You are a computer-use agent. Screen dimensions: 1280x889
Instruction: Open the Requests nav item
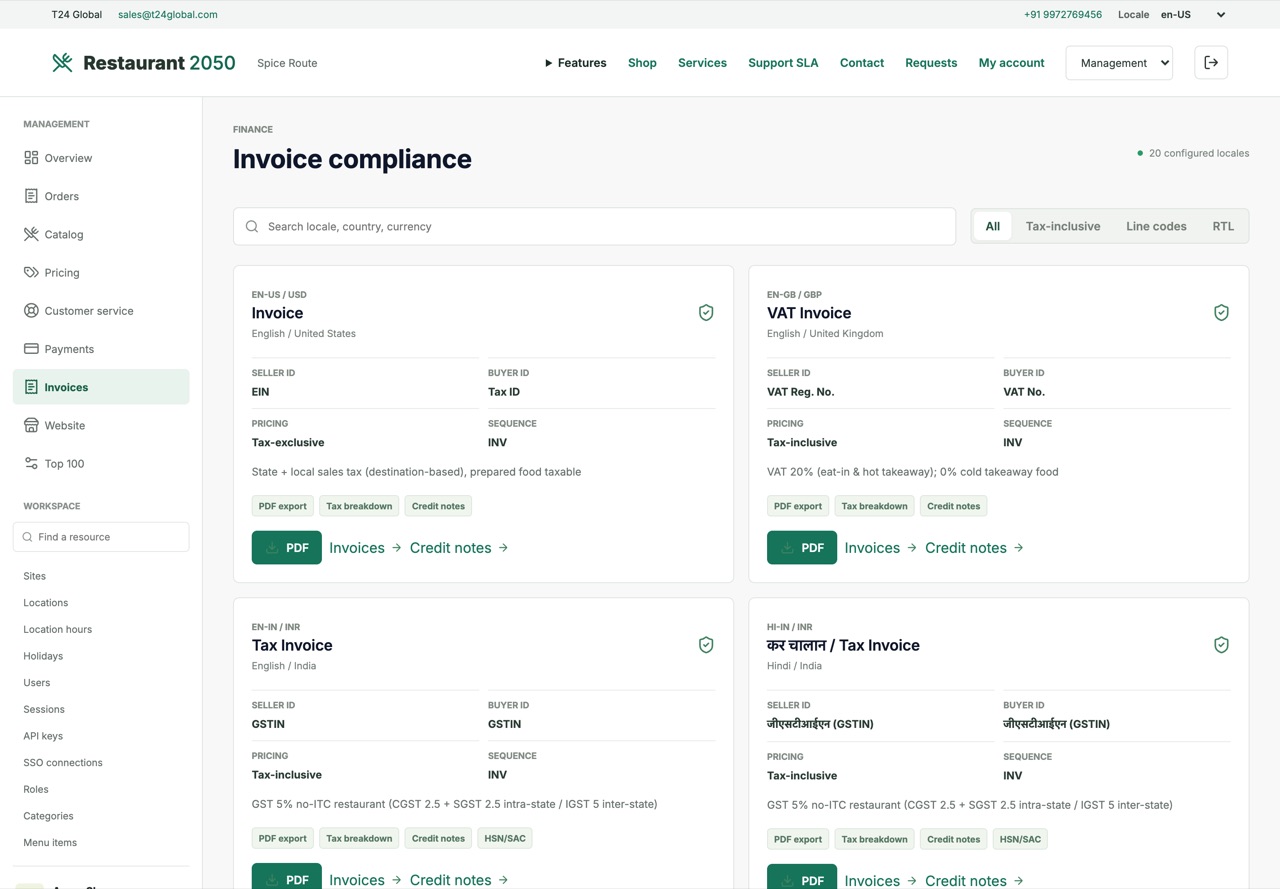(931, 63)
